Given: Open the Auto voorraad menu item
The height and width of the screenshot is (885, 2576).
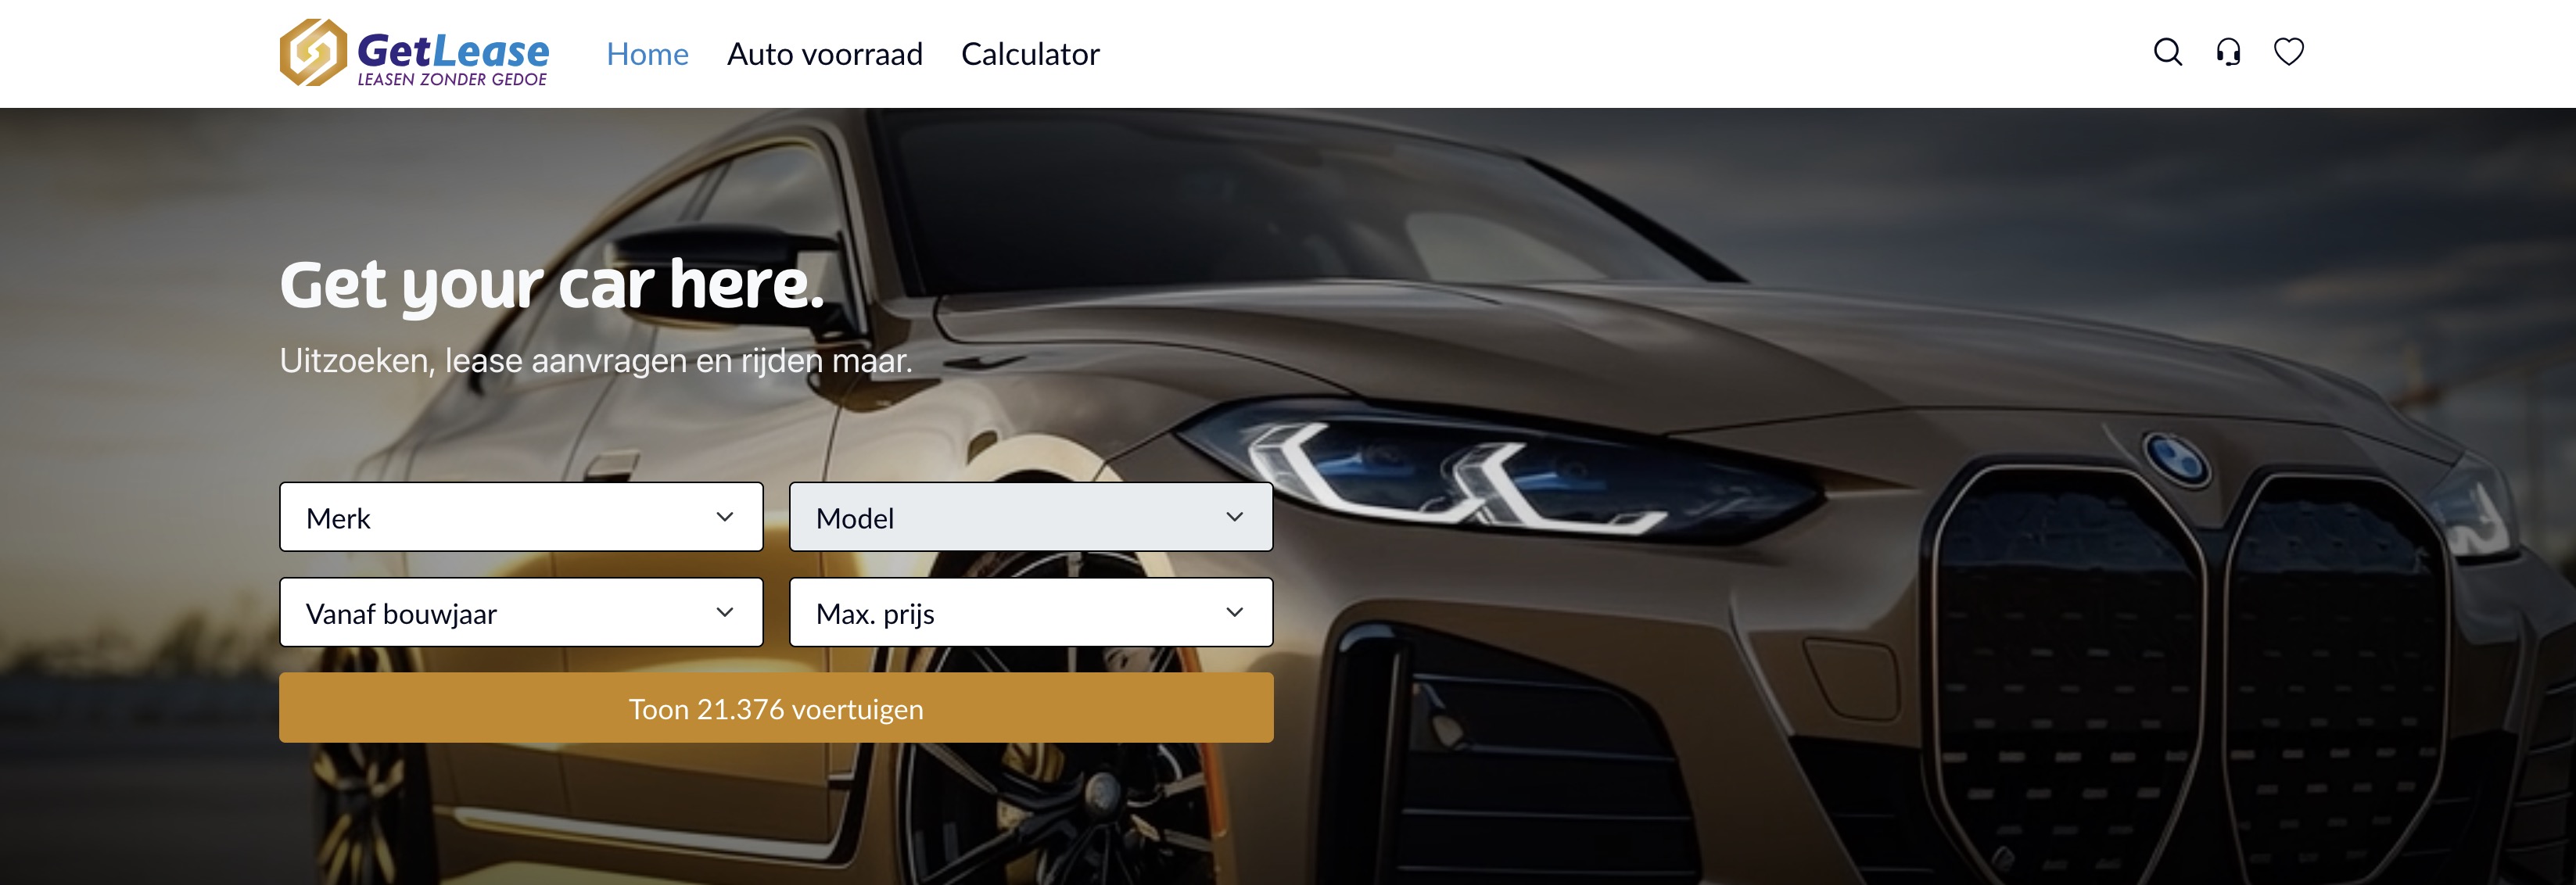Looking at the screenshot, I should pos(824,54).
